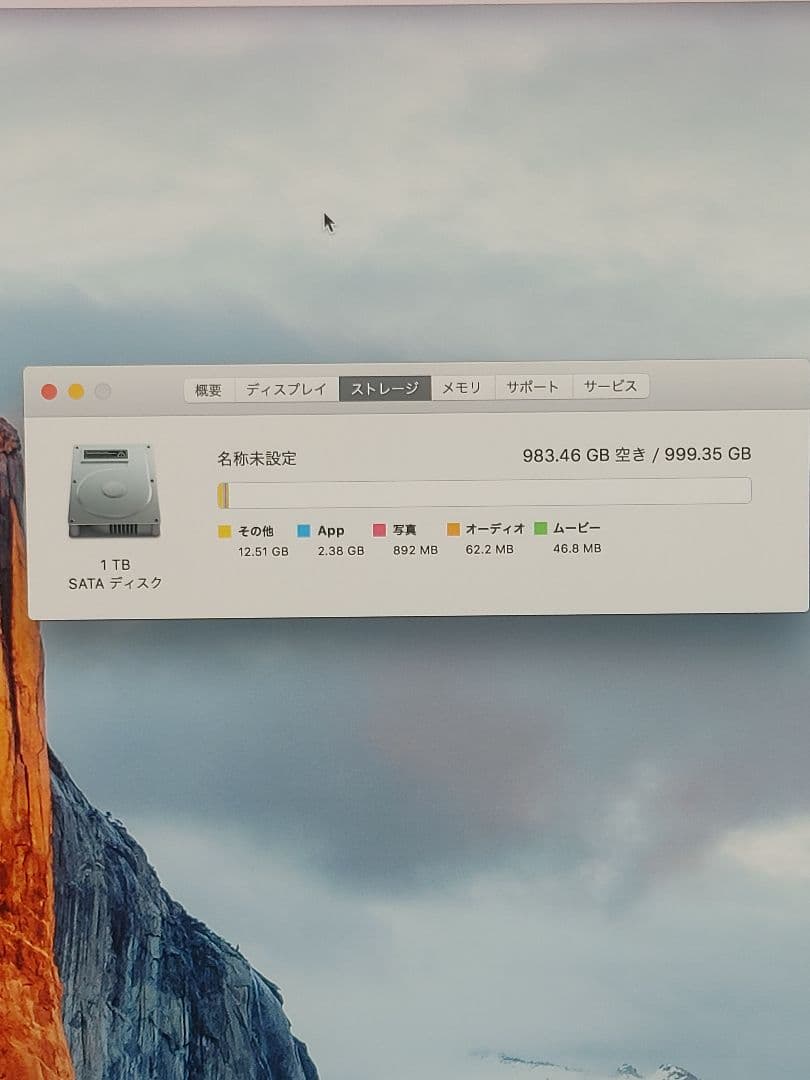This screenshot has height=1080, width=810.
Task: Click the pink 写真 category icon
Action: point(378,530)
